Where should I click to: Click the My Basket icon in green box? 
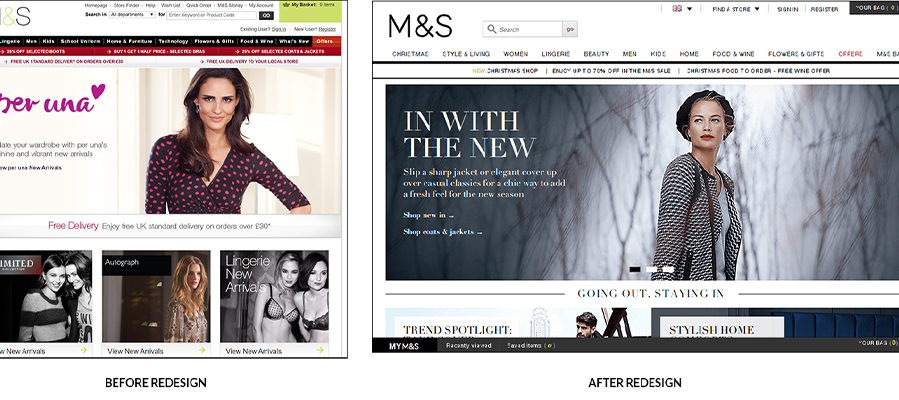[287, 4]
